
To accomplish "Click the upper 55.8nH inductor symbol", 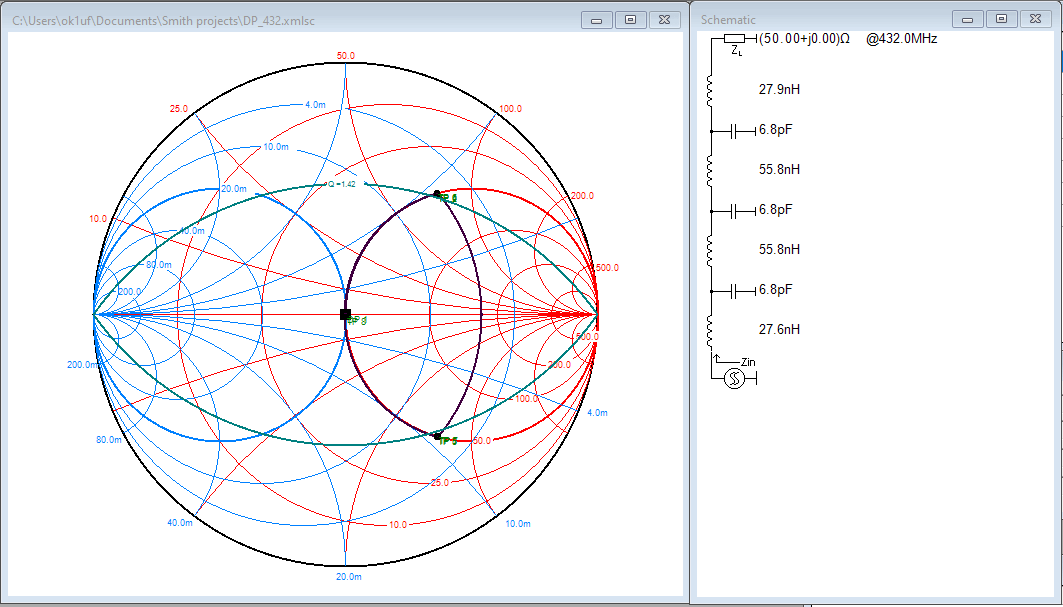I will (x=711, y=171).
